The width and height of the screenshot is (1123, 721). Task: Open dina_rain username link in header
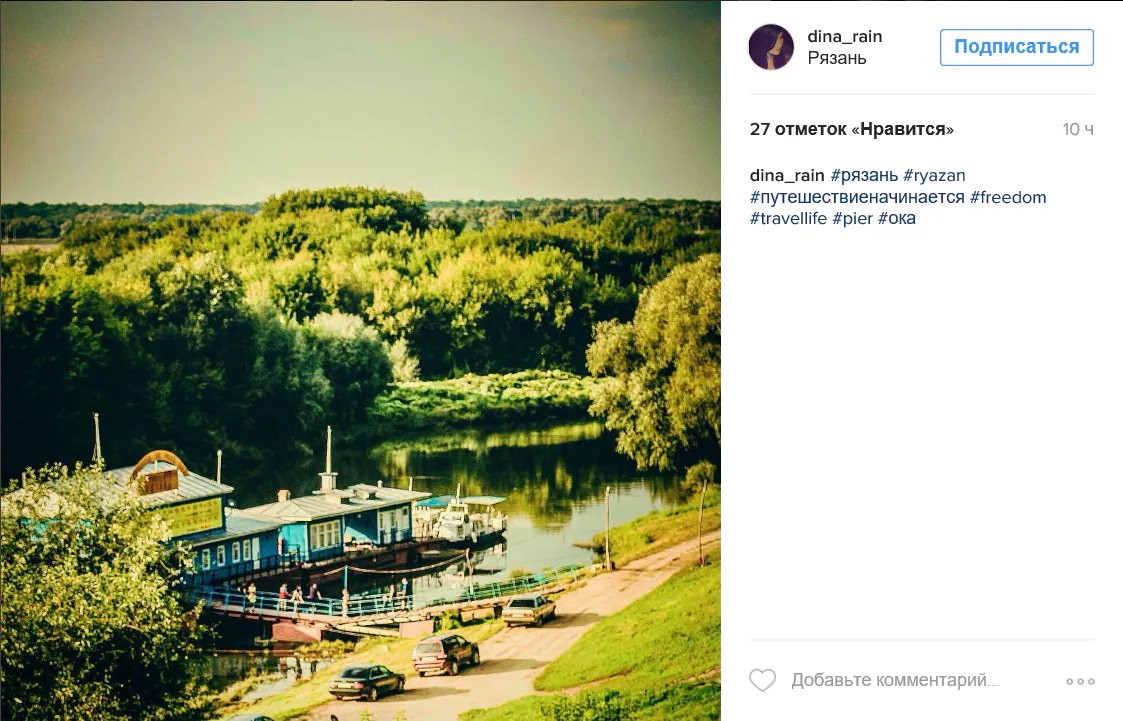(x=844, y=37)
